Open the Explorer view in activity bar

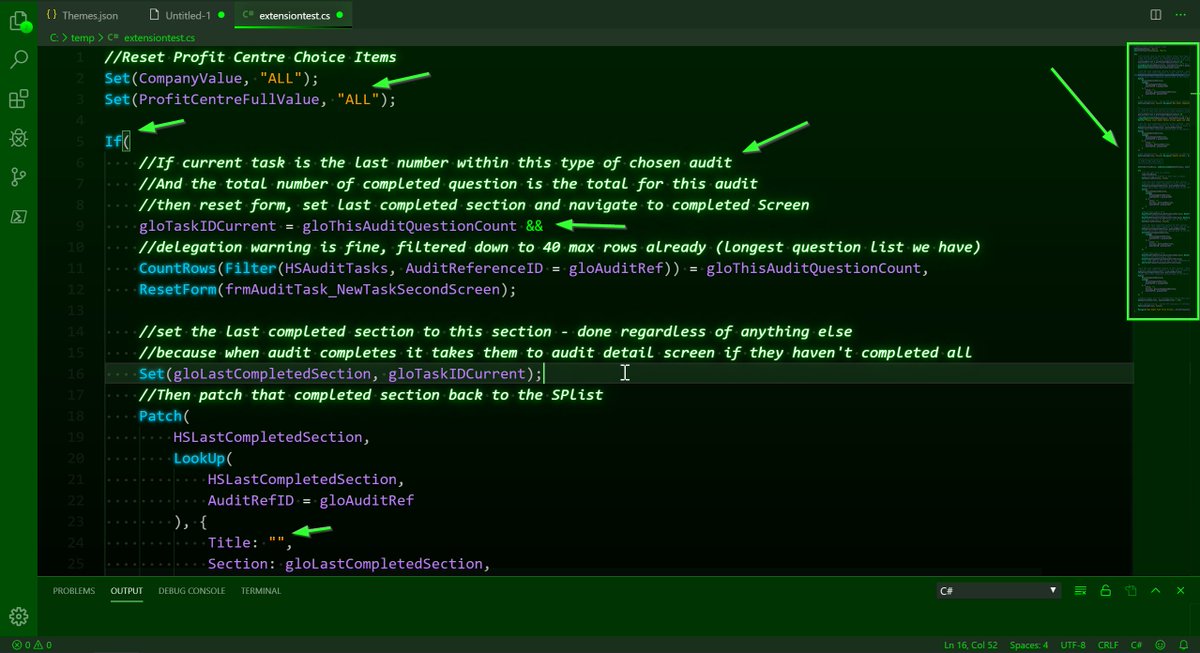18,20
